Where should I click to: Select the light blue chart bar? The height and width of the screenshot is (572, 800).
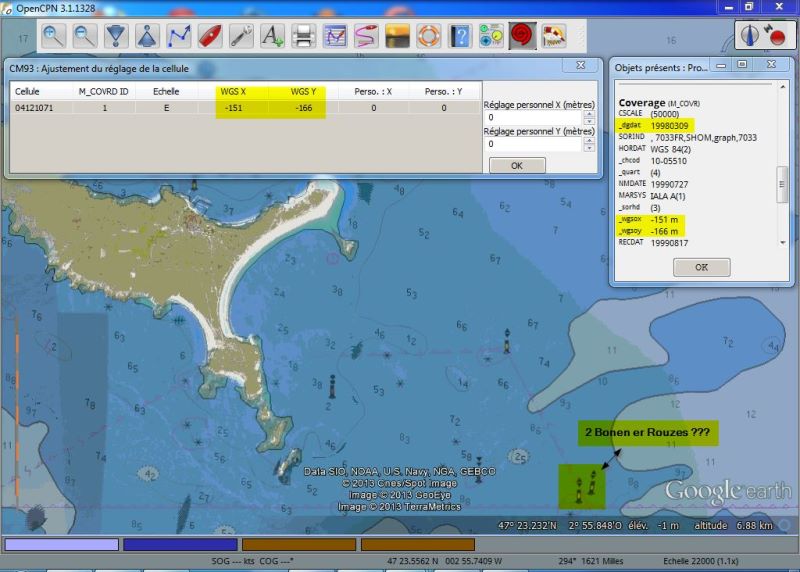(x=62, y=544)
